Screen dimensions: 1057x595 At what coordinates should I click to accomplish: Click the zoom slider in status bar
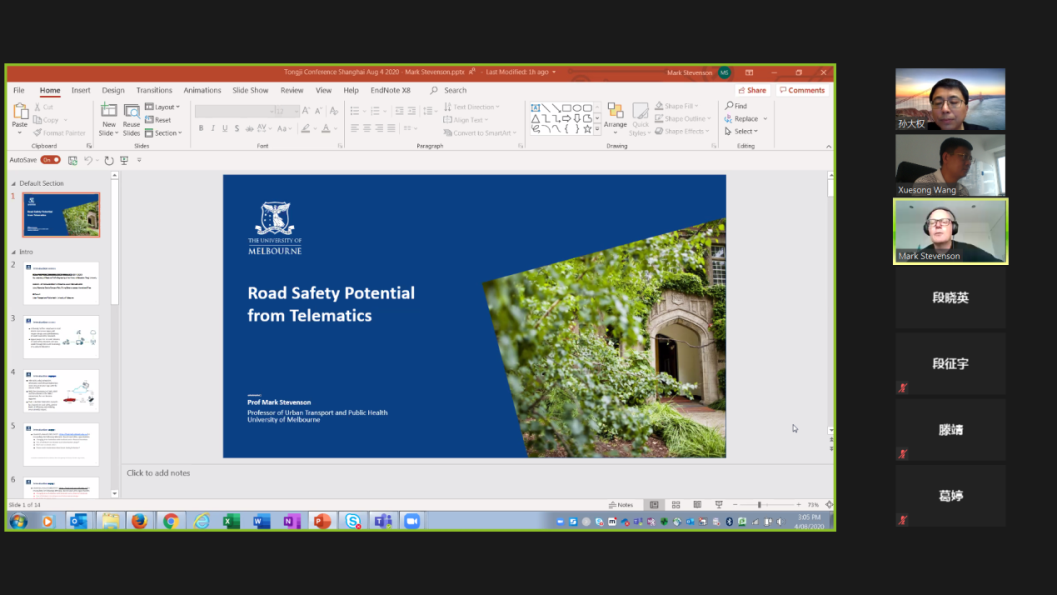[759, 505]
